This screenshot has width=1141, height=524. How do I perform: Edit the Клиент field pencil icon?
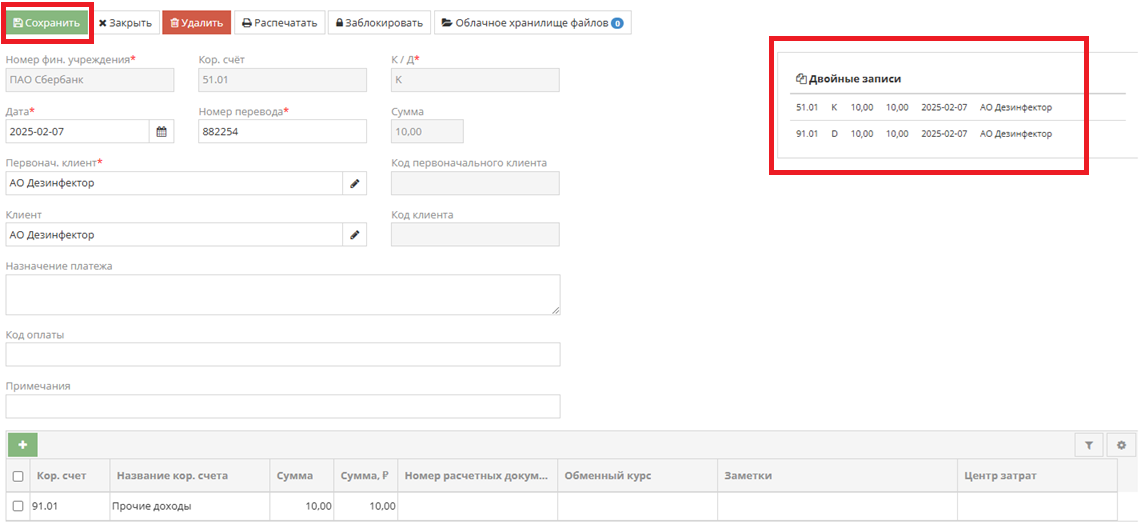[x=354, y=234]
